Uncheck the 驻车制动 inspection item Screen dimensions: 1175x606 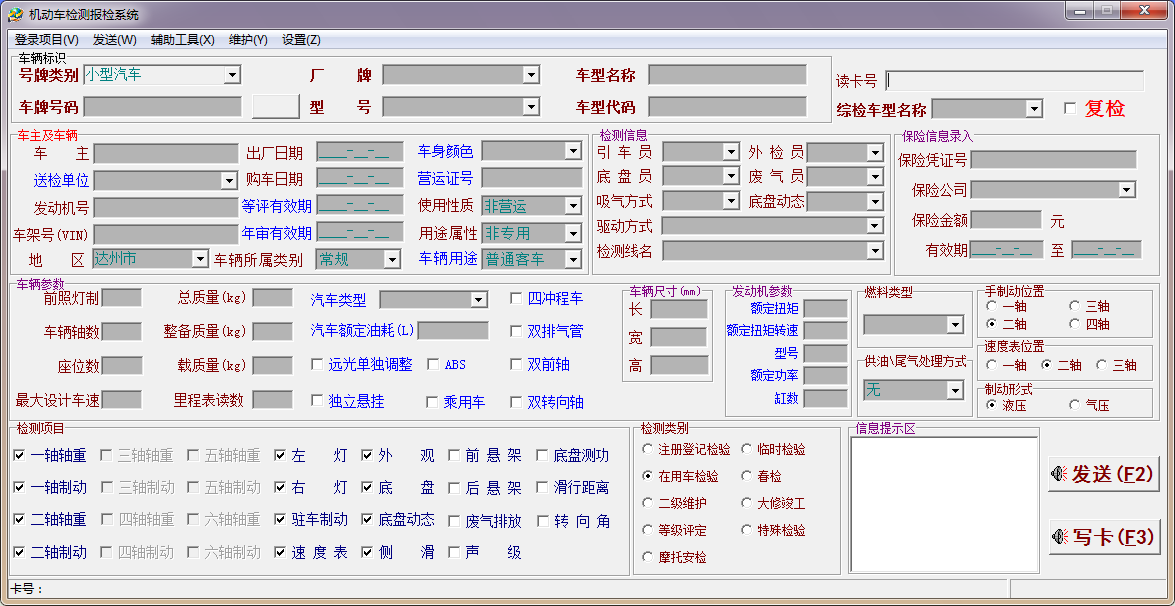(x=281, y=519)
